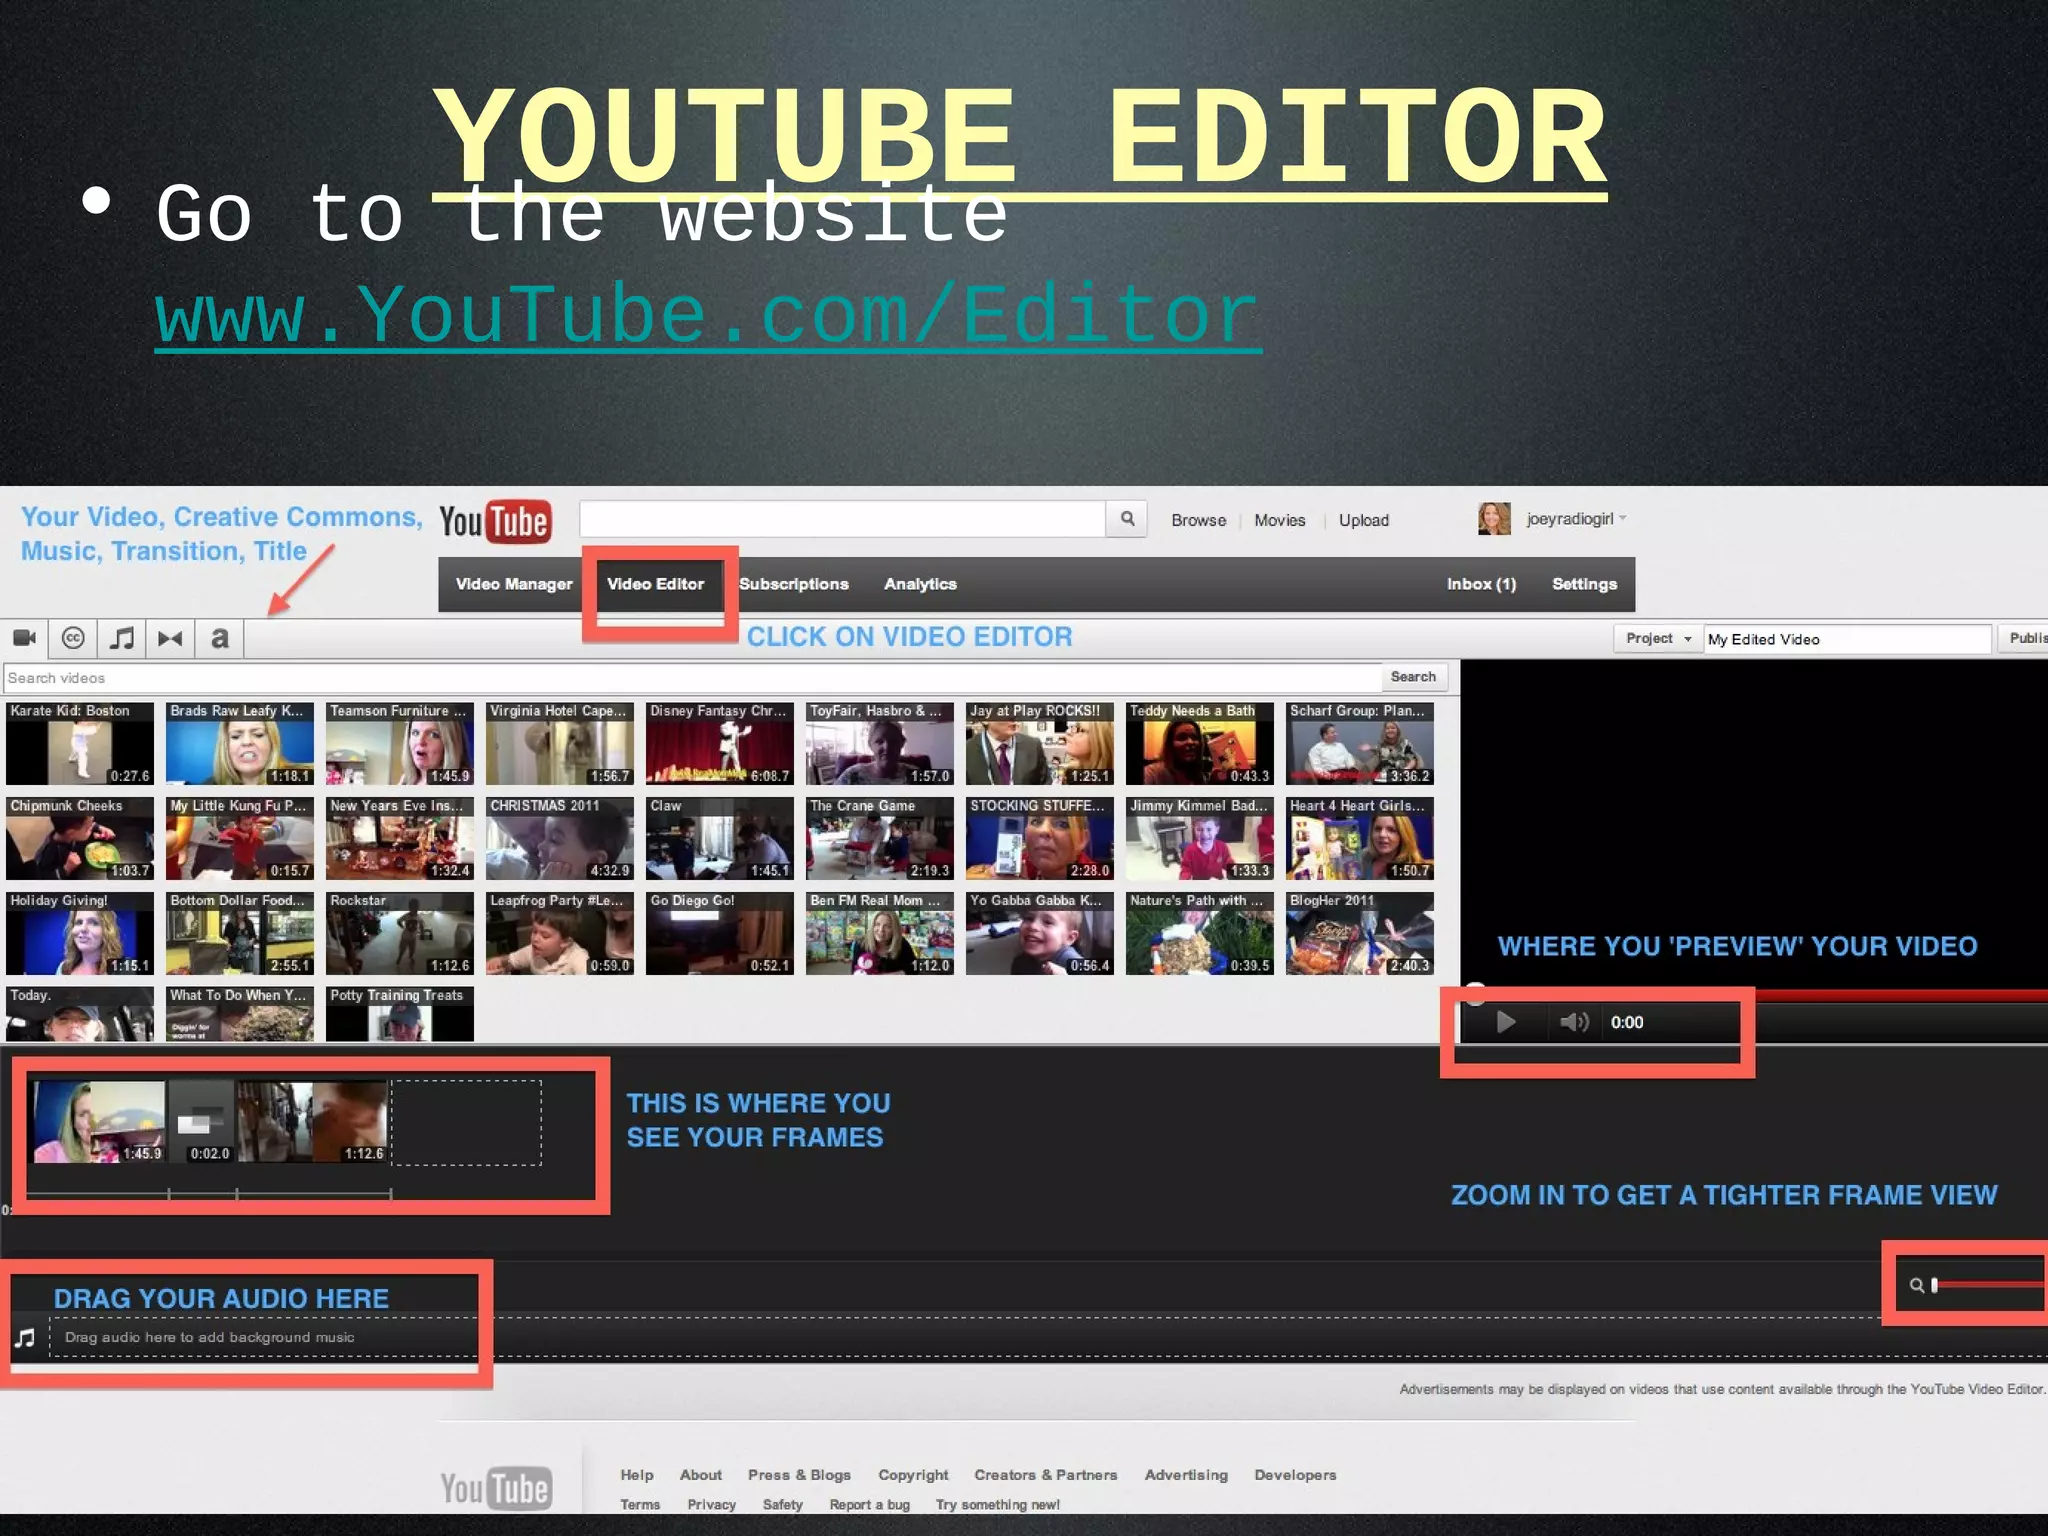Click the joeyradiogirl profile avatar
Viewport: 2048px width, 1536px height.
[x=1494, y=519]
